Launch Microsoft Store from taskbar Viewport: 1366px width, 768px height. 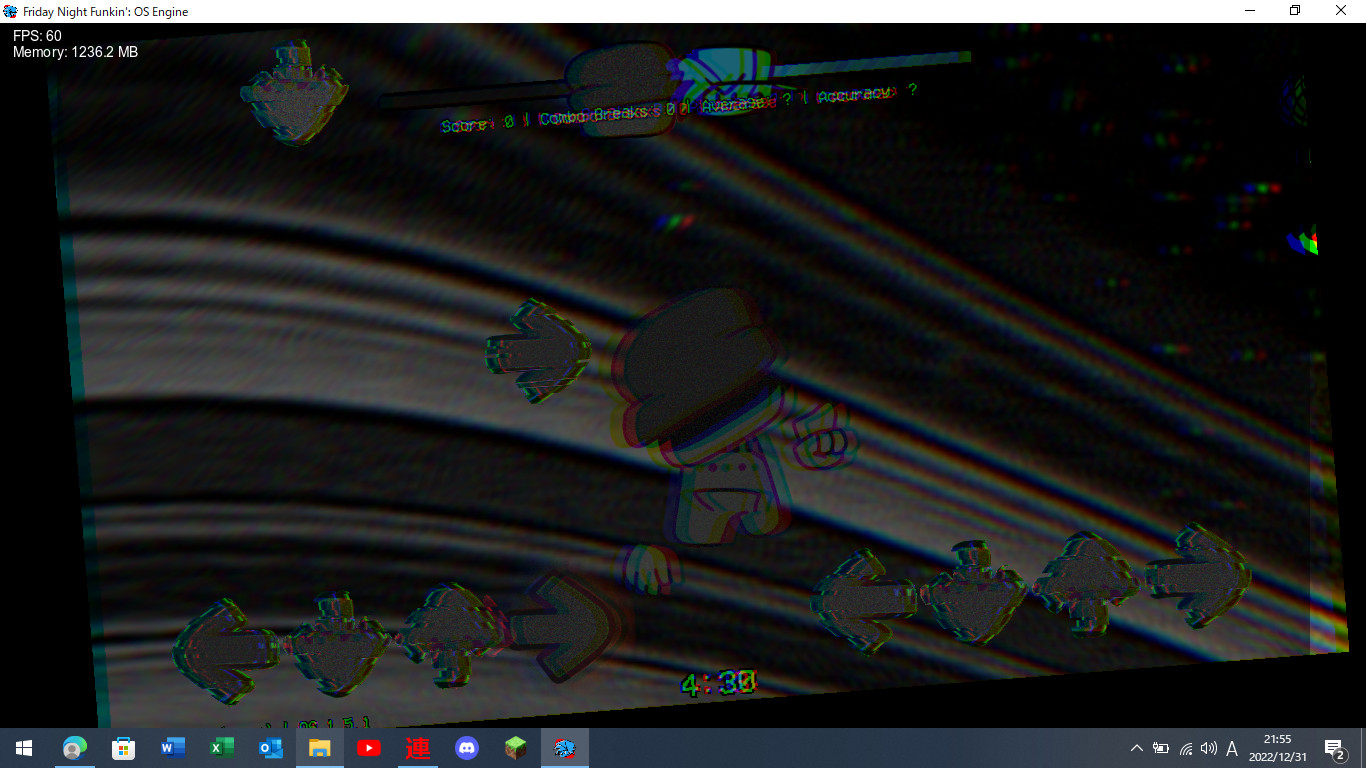coord(123,748)
